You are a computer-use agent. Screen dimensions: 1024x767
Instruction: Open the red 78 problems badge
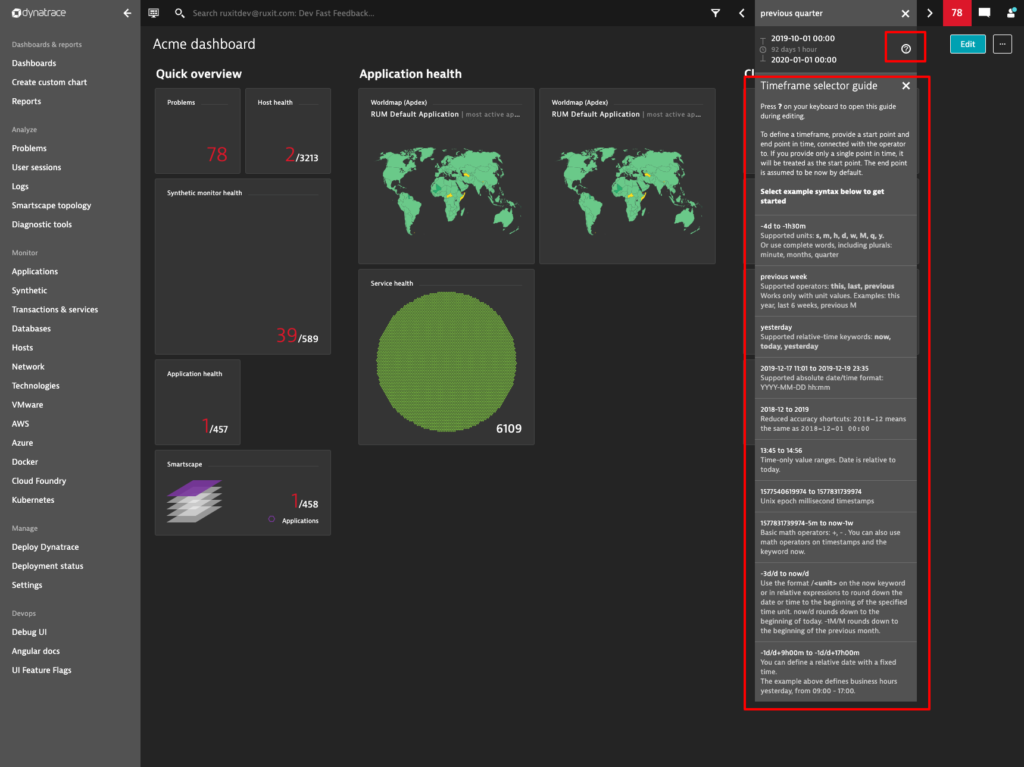[957, 13]
